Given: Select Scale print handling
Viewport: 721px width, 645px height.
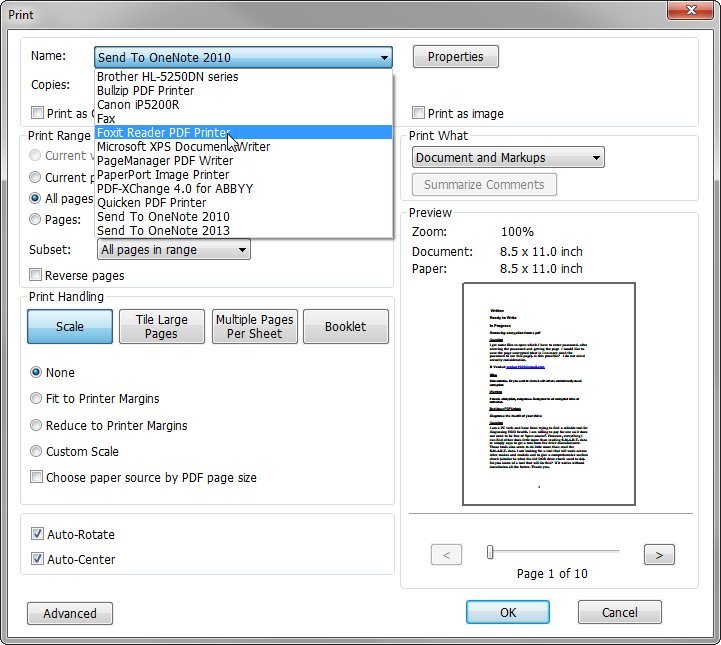Looking at the screenshot, I should (70, 326).
